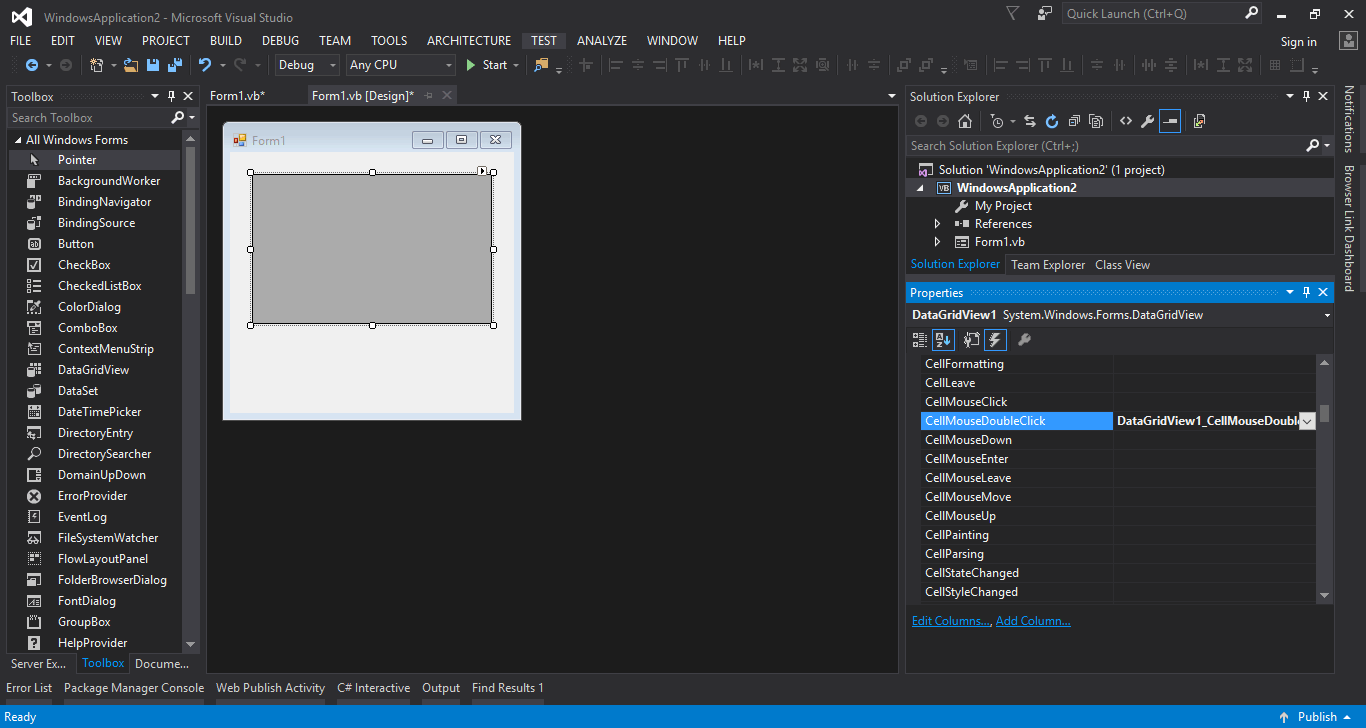Open the TOOLS menu
The image size is (1366, 728).
point(389,41)
